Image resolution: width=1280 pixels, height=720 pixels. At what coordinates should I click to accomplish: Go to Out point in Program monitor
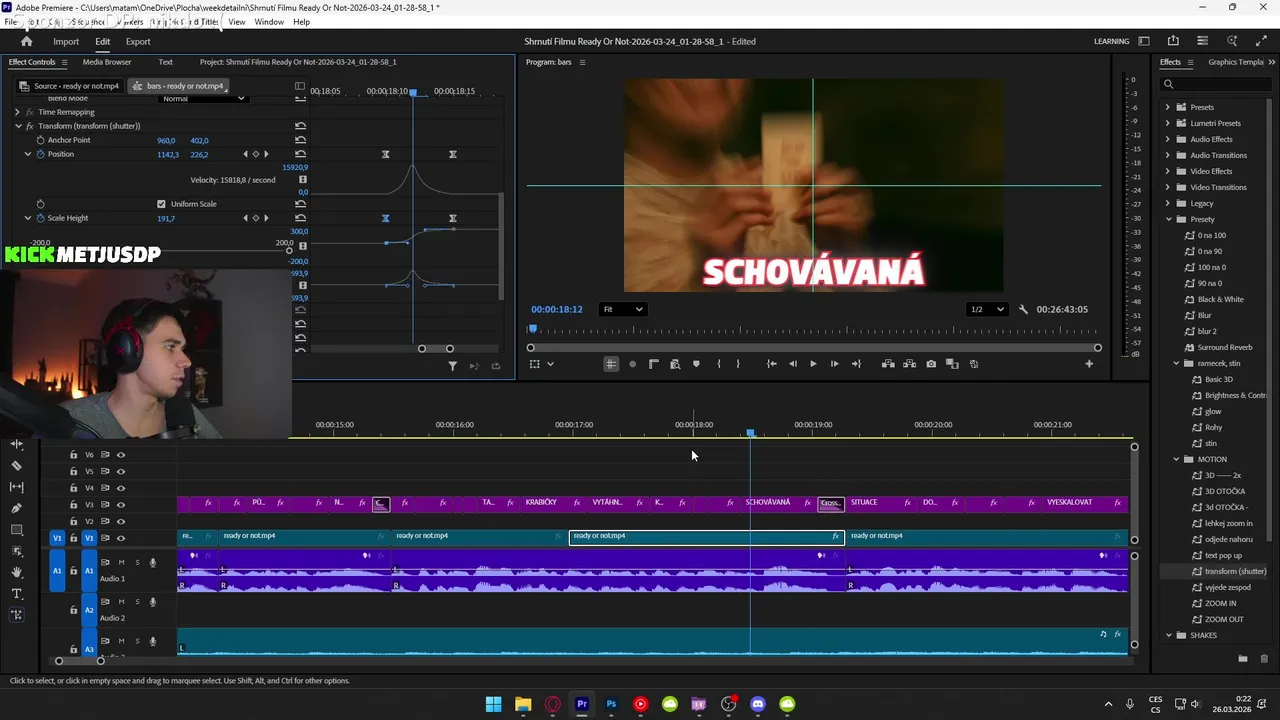tap(856, 364)
